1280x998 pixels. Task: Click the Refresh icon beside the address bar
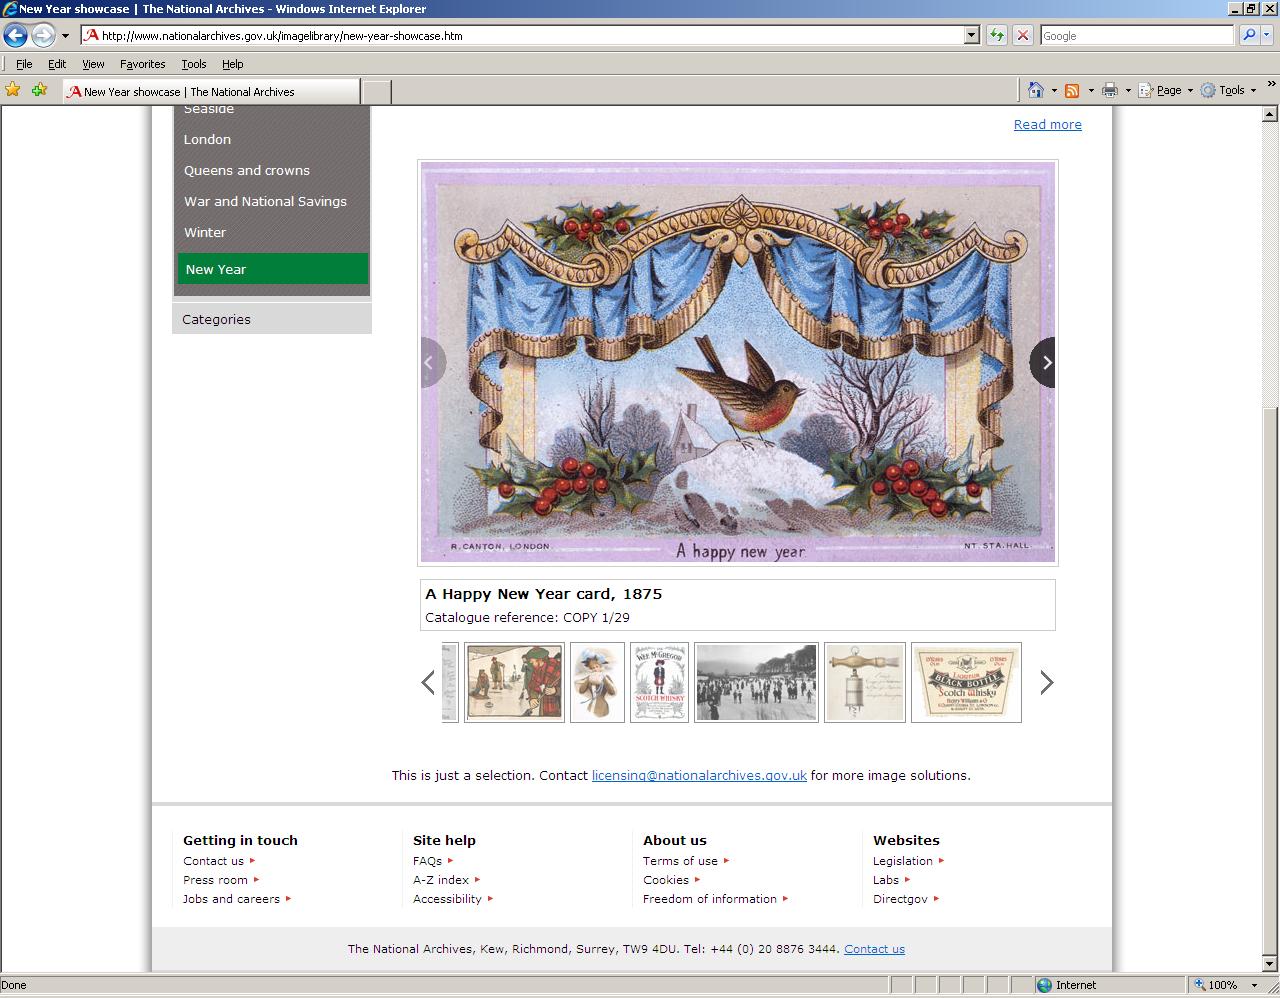[x=996, y=35]
